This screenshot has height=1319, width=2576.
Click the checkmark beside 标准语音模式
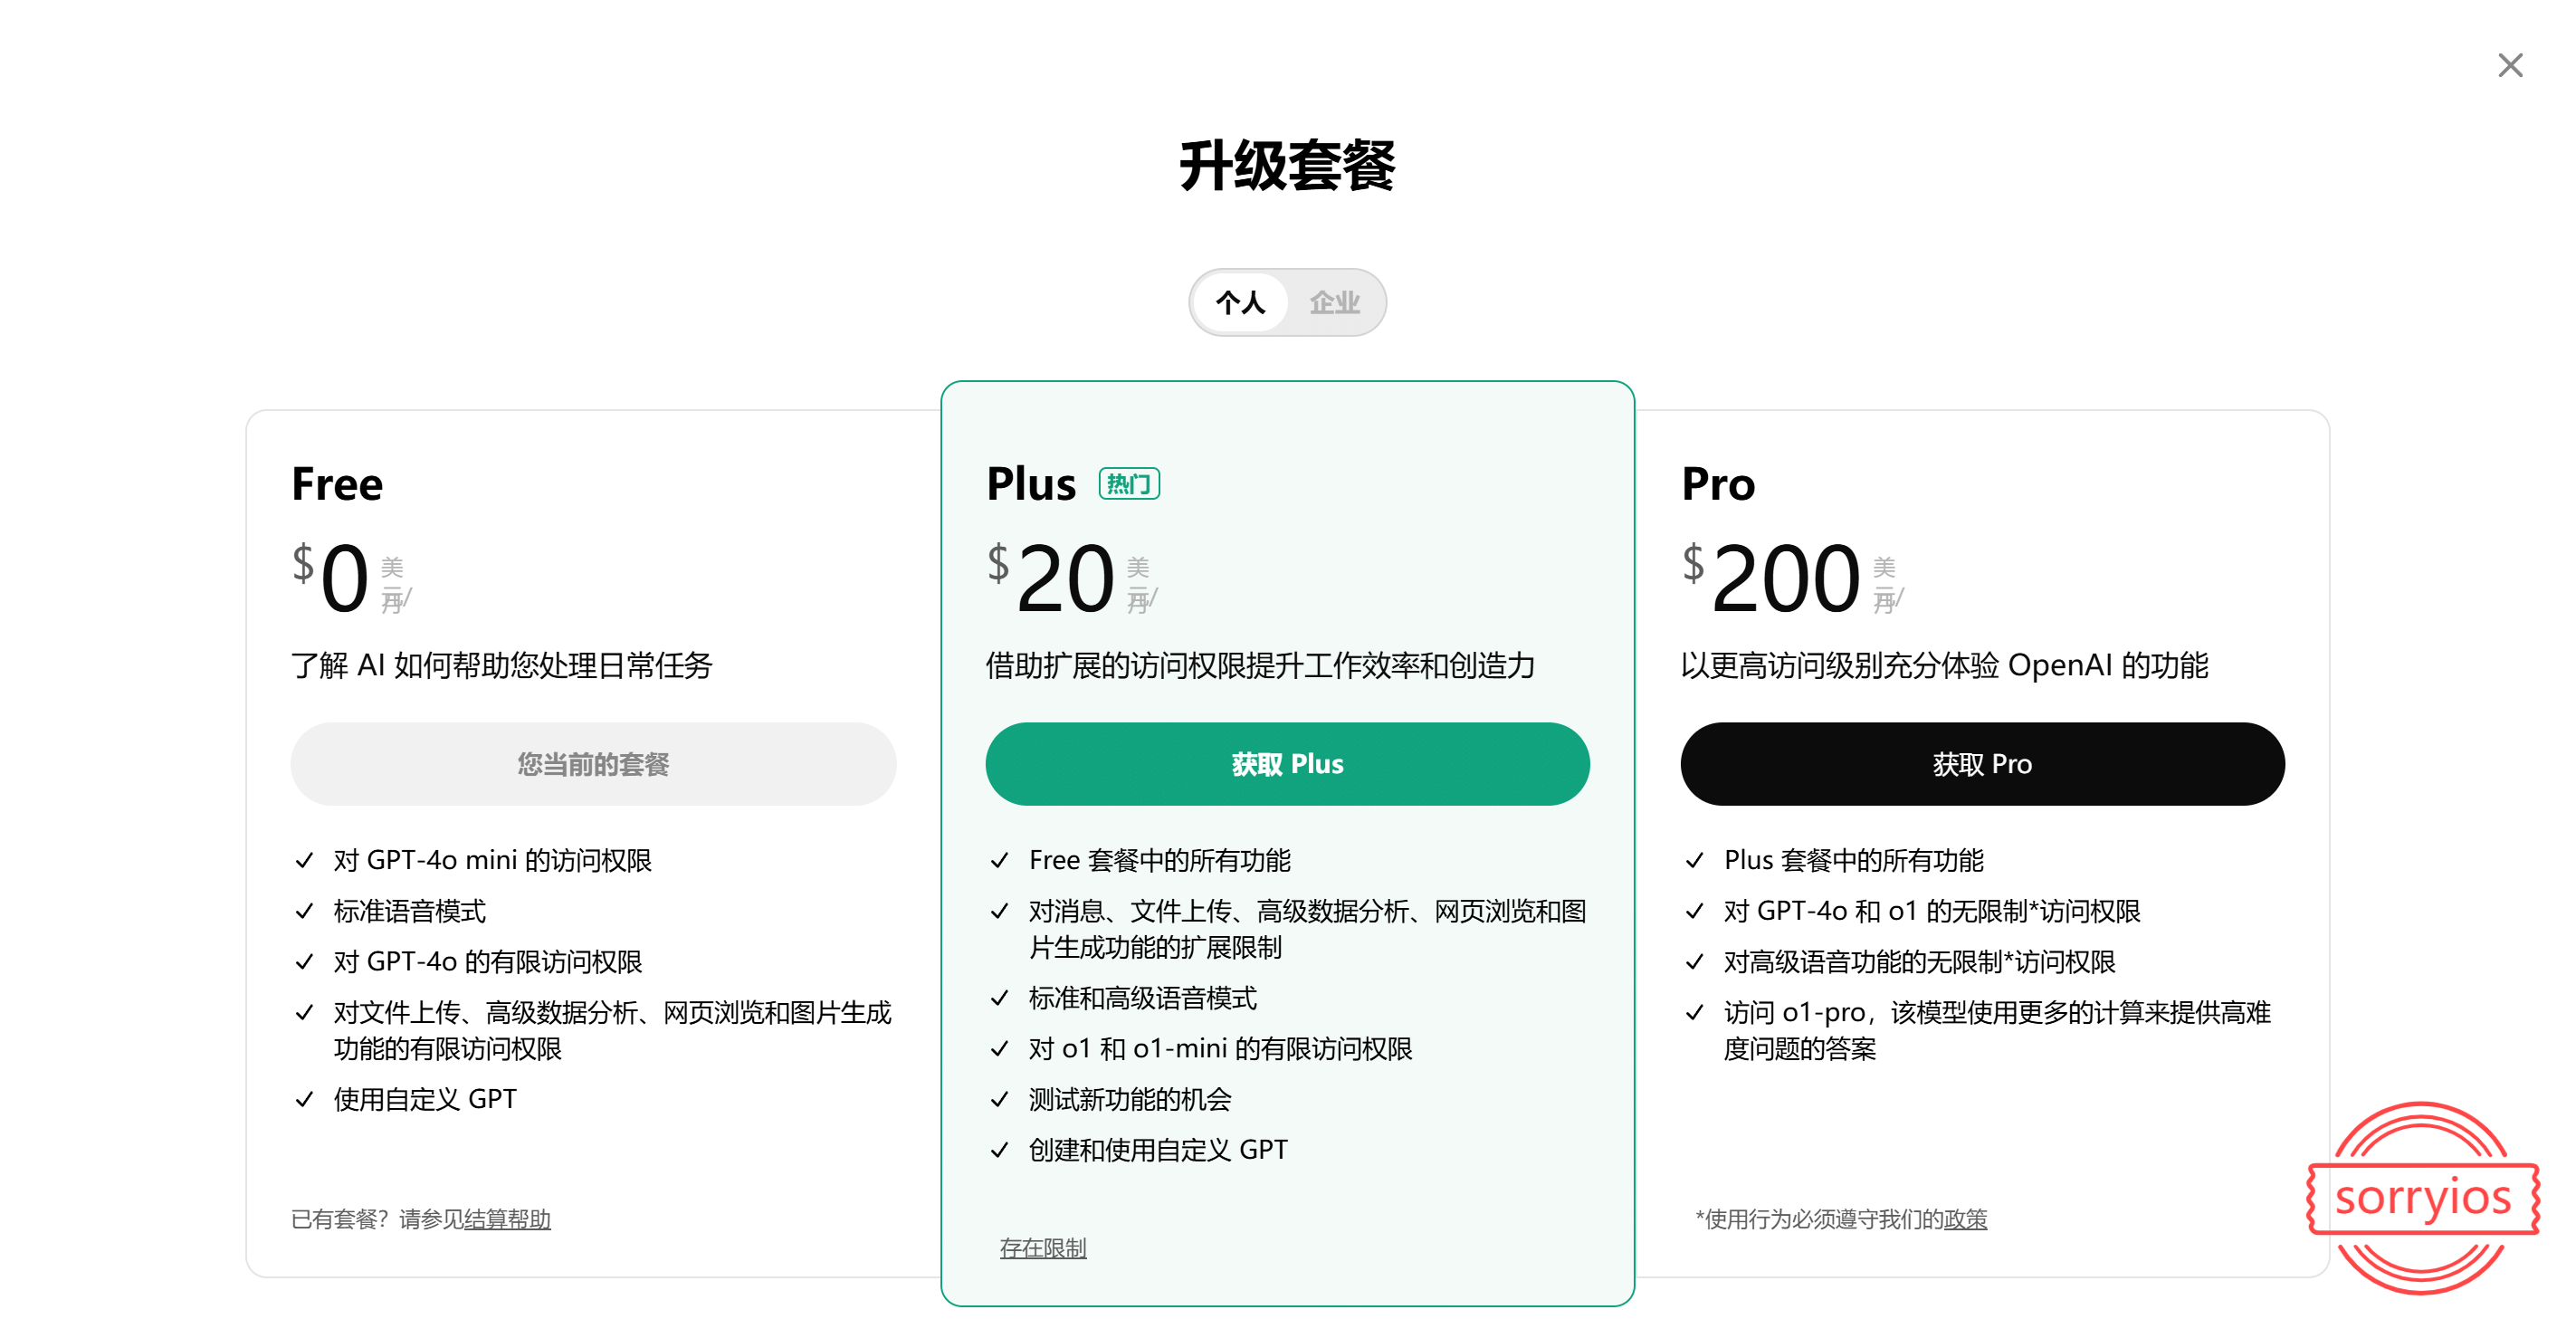(x=305, y=910)
